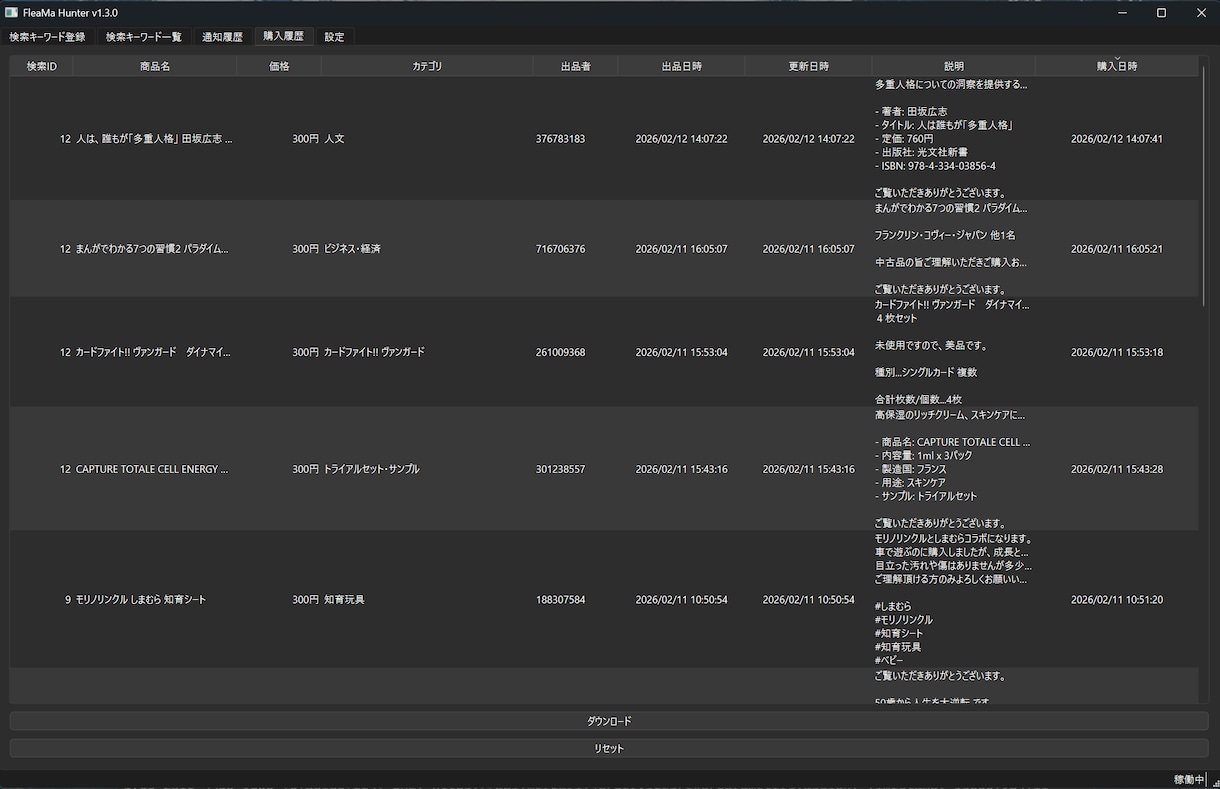
Task: Sort by カテゴリ column header
Action: tap(427, 66)
